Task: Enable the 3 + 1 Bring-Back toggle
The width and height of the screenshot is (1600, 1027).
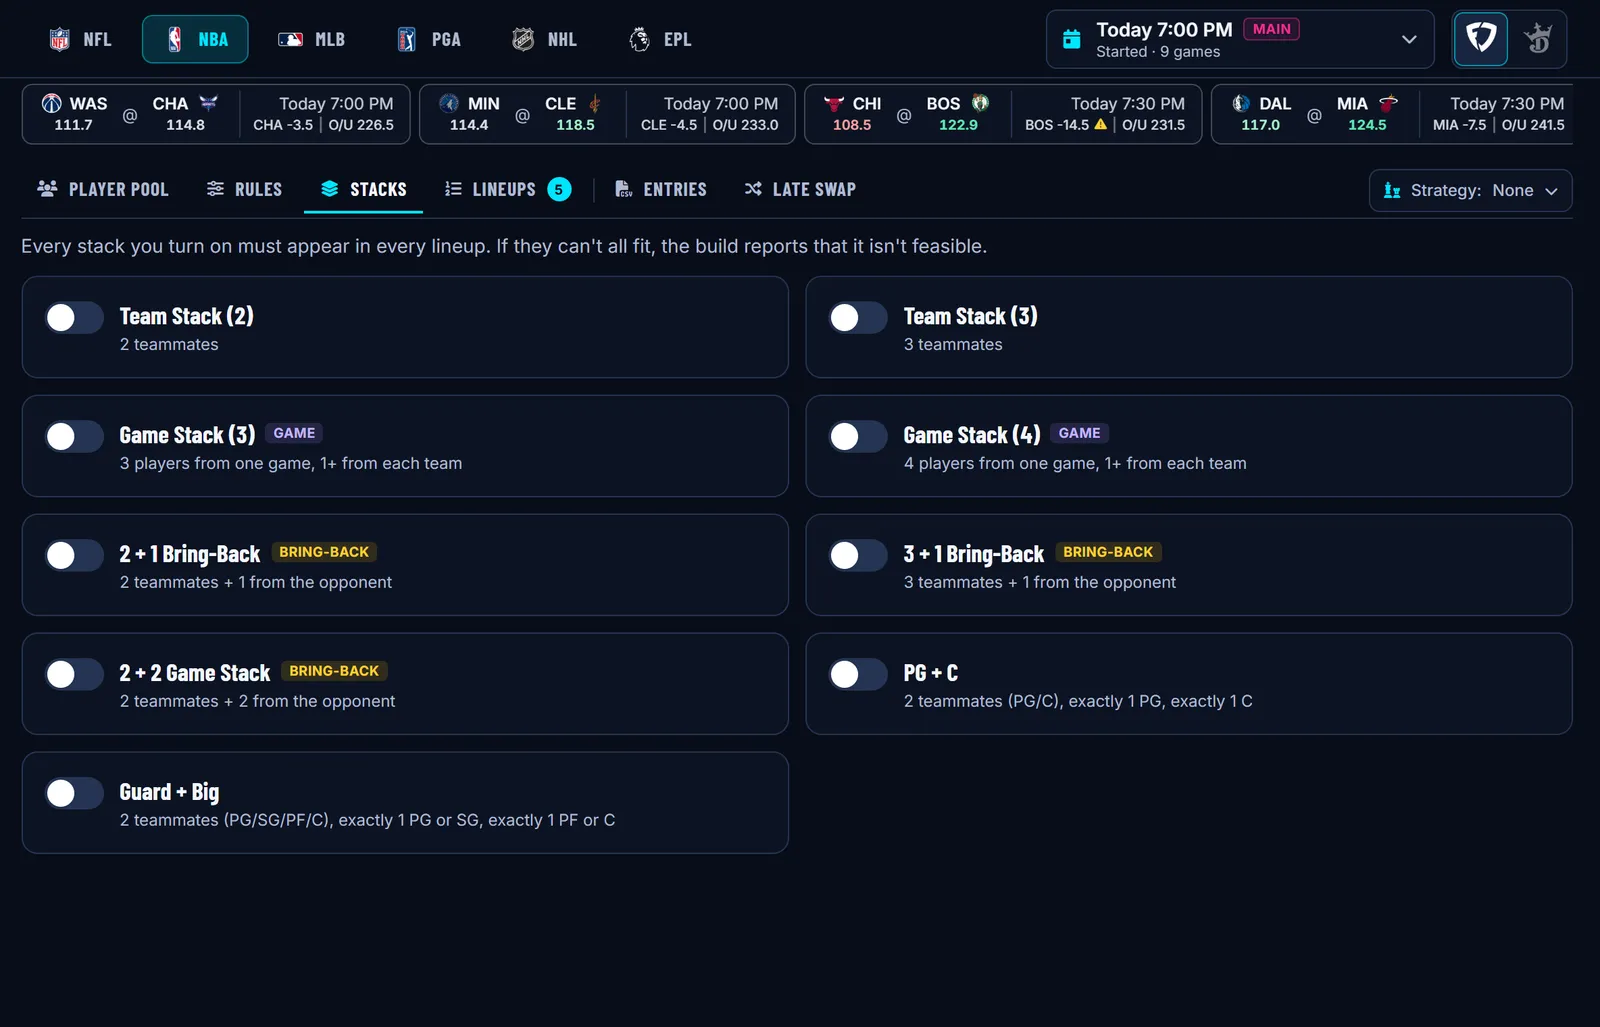Action: [859, 556]
